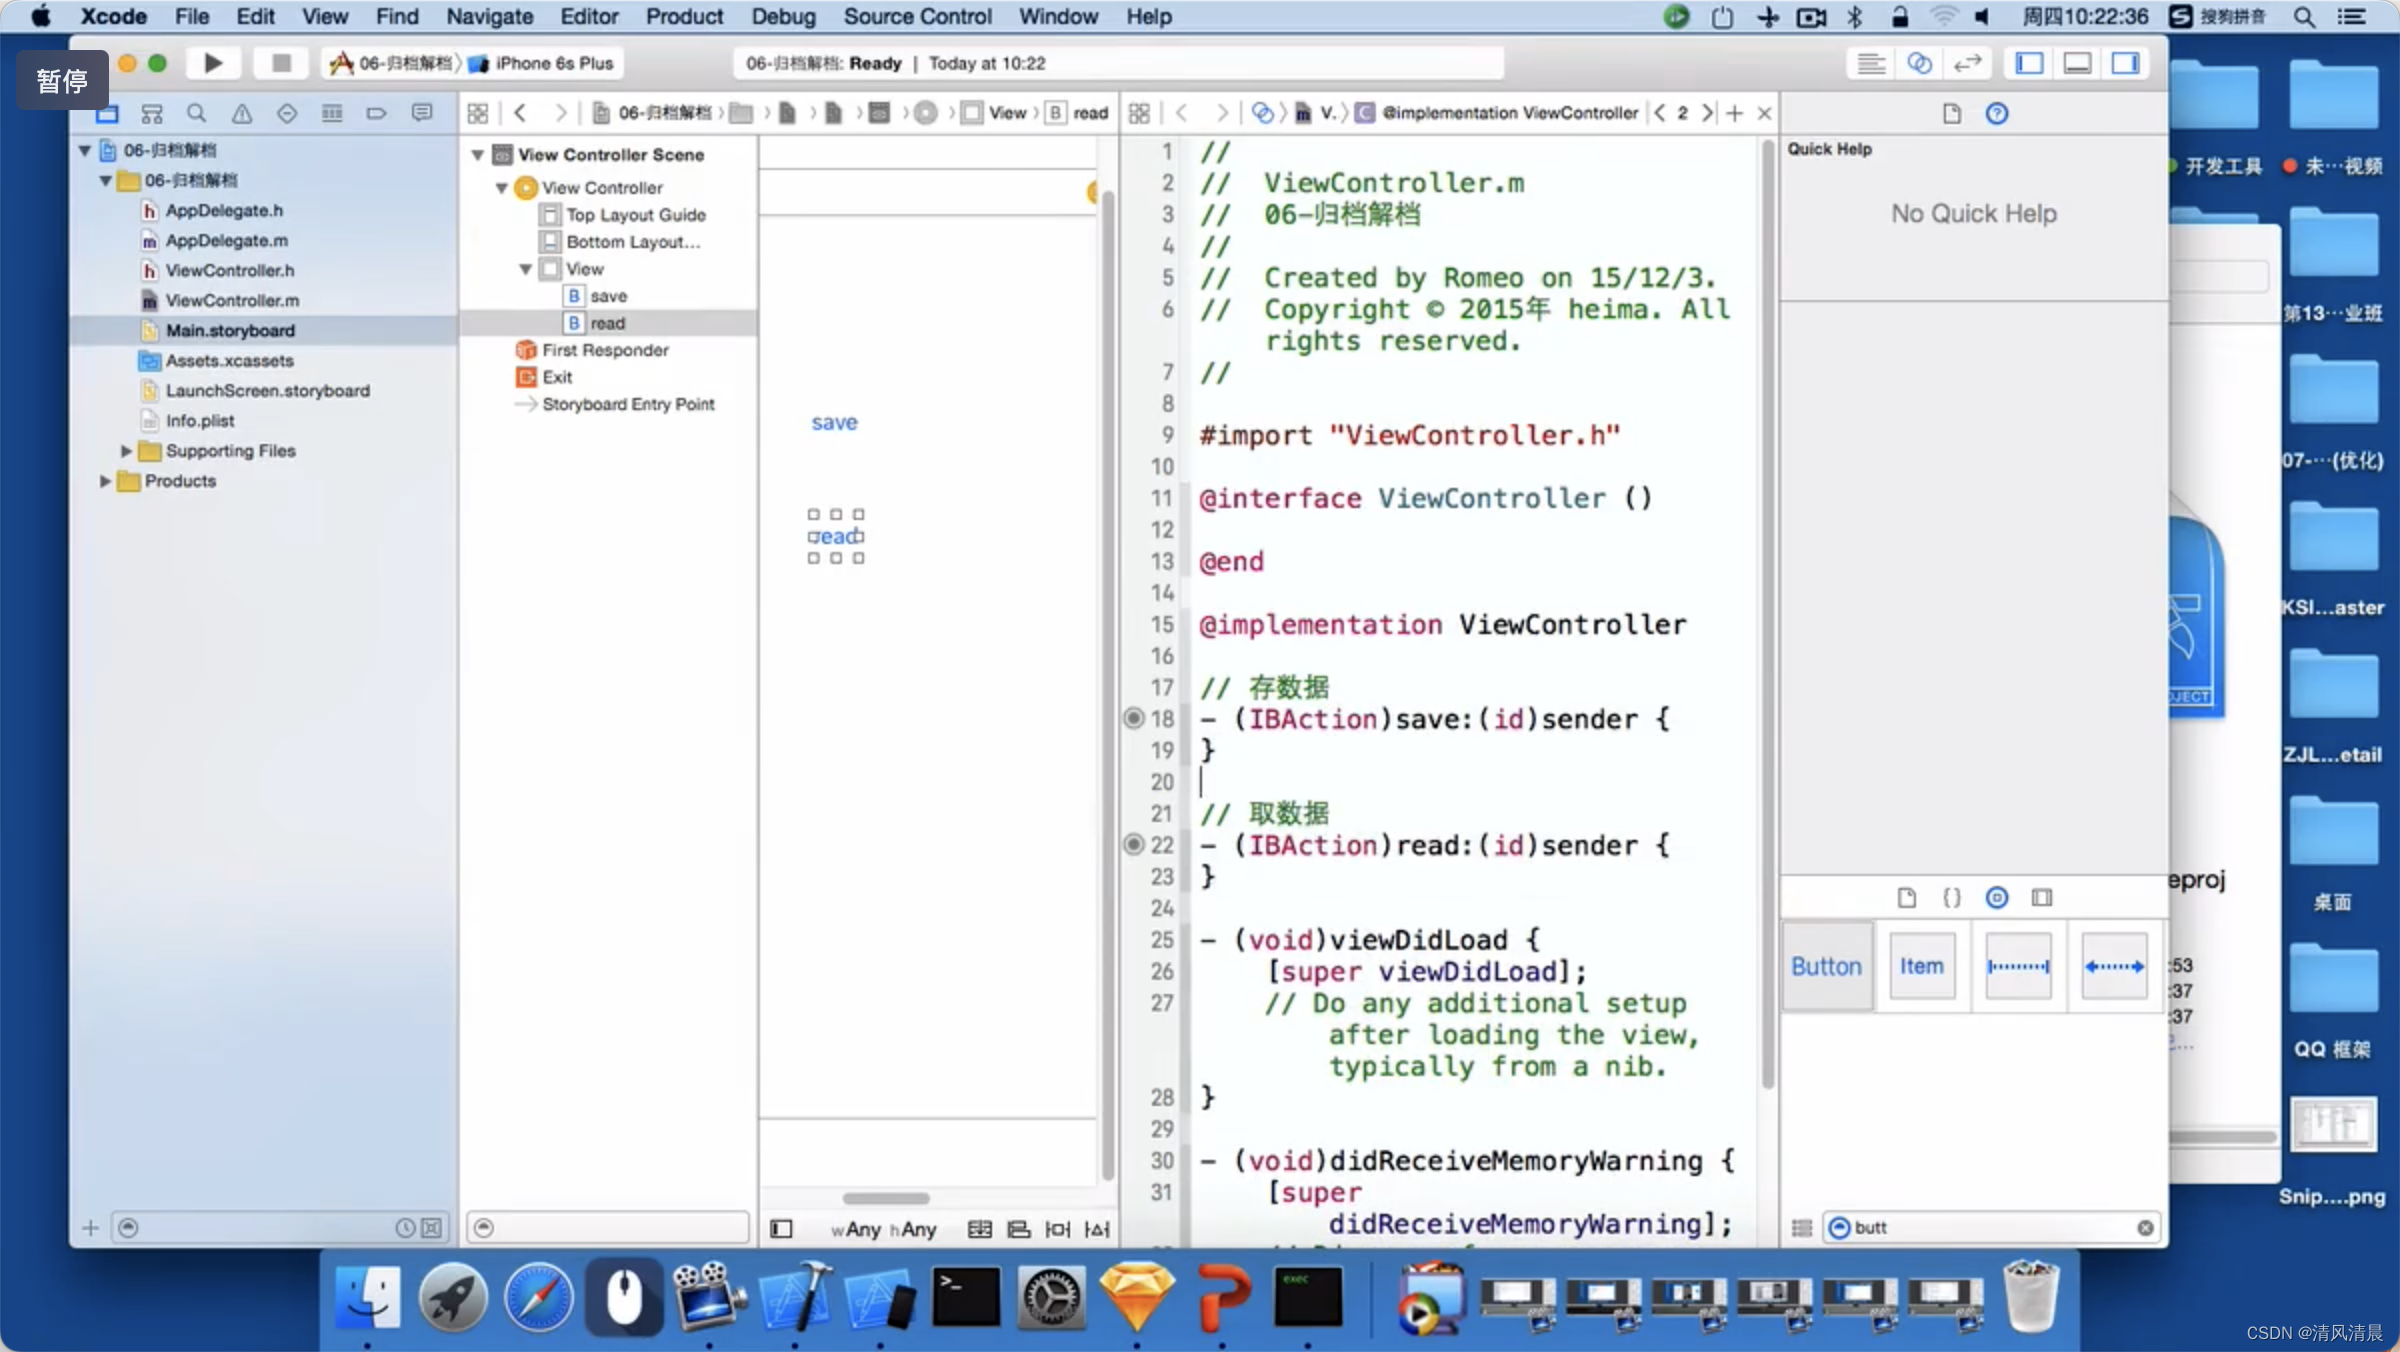
Task: Change the wAny hAny size class
Action: tap(884, 1229)
